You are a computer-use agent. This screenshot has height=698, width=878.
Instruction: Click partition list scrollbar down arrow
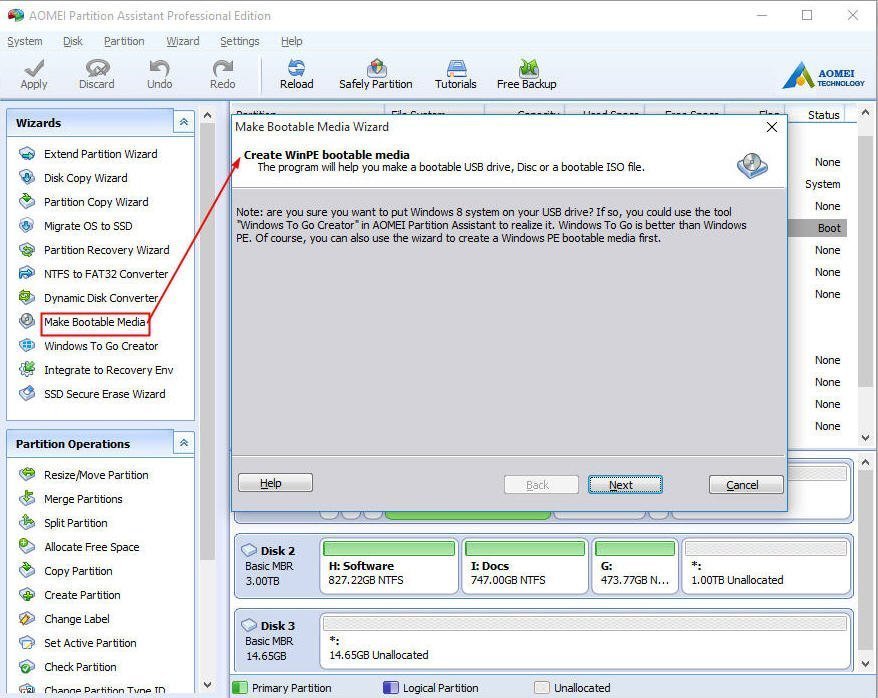click(x=866, y=438)
